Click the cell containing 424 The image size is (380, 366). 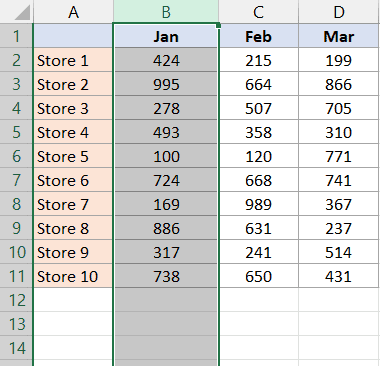166,60
